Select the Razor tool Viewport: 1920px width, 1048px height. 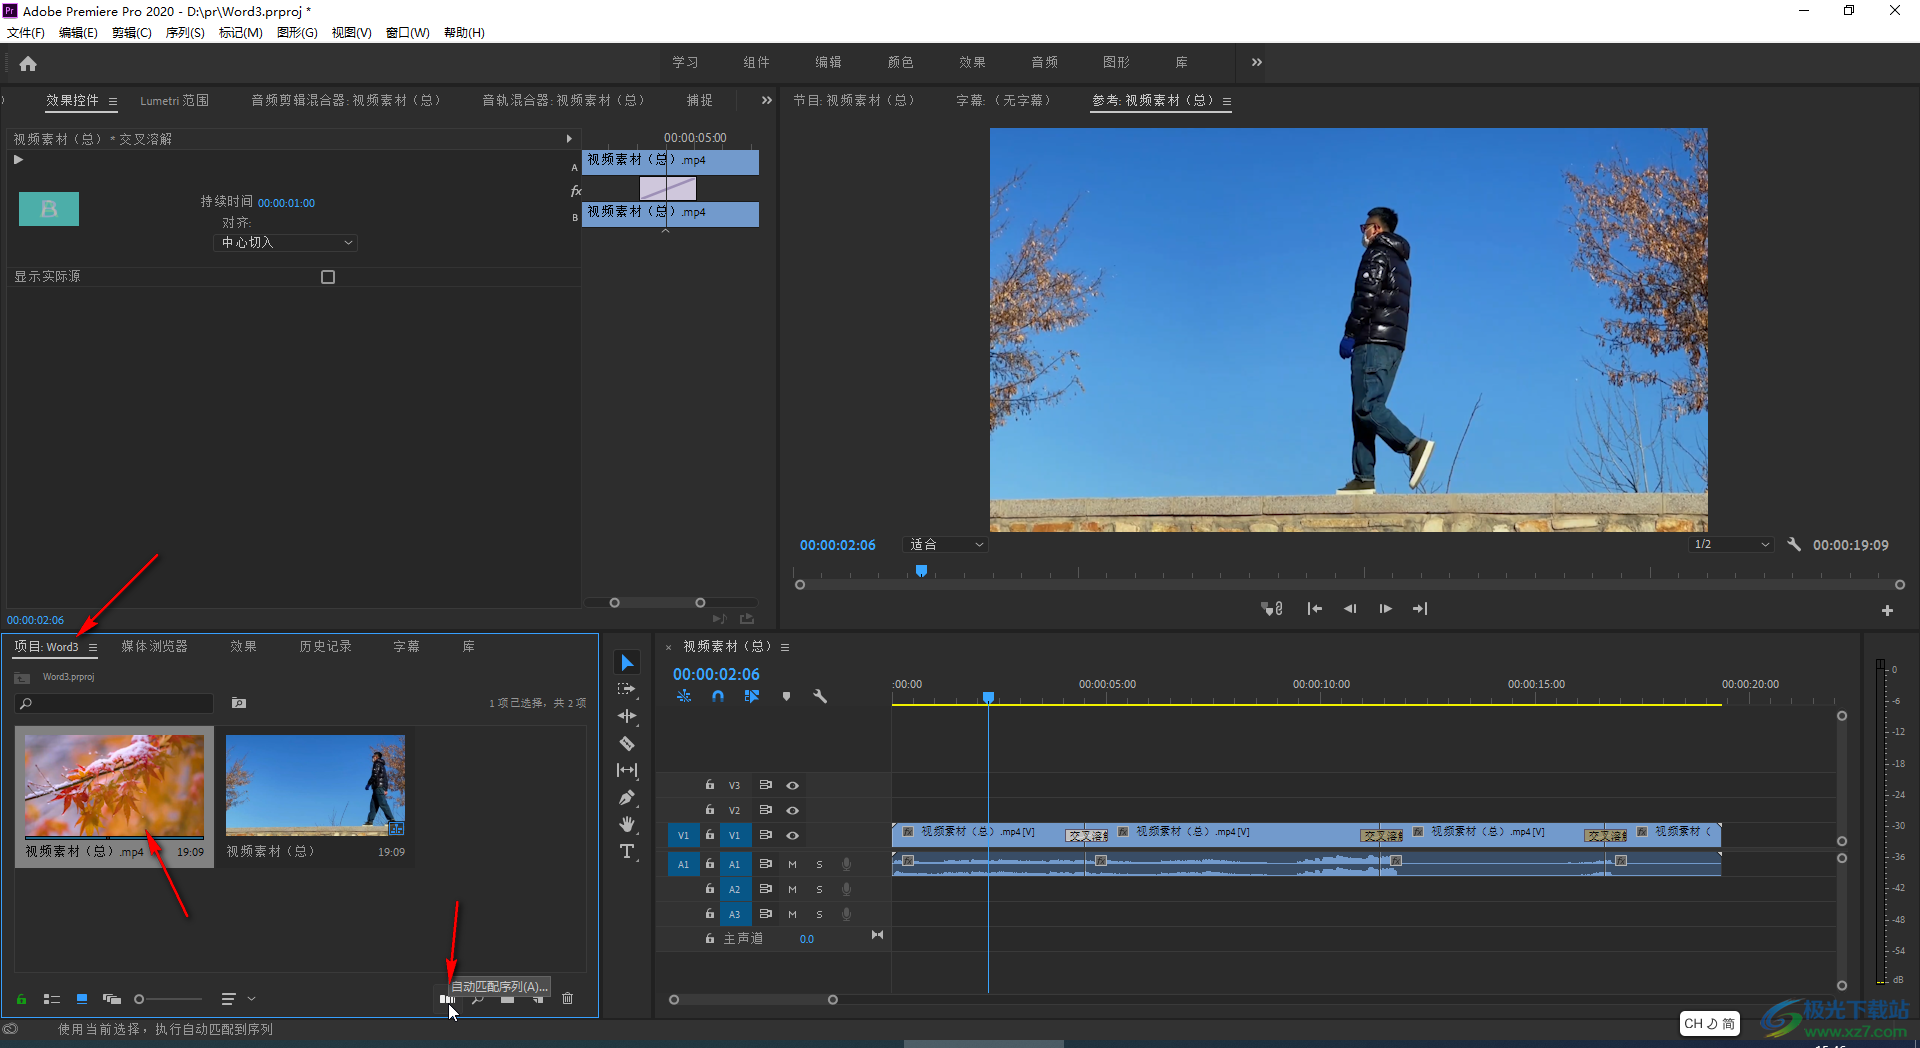click(627, 743)
